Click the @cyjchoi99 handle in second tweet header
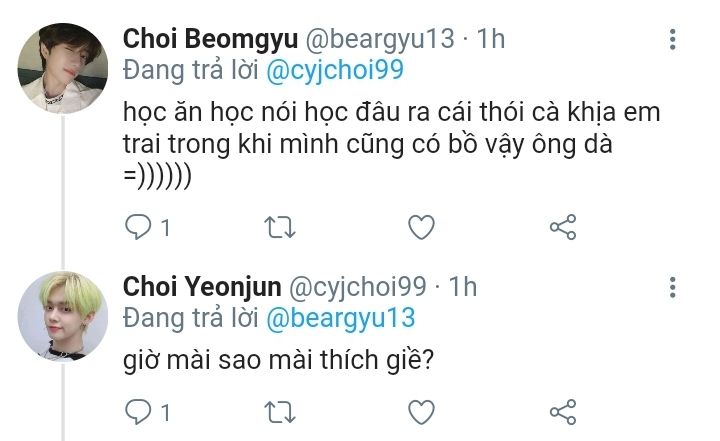This screenshot has height=441, width=720. (360, 287)
